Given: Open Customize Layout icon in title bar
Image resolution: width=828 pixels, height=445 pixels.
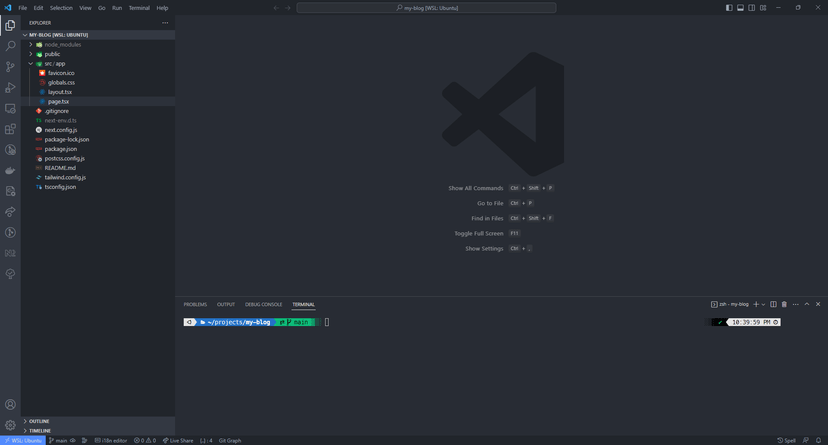Looking at the screenshot, I should point(763,8).
